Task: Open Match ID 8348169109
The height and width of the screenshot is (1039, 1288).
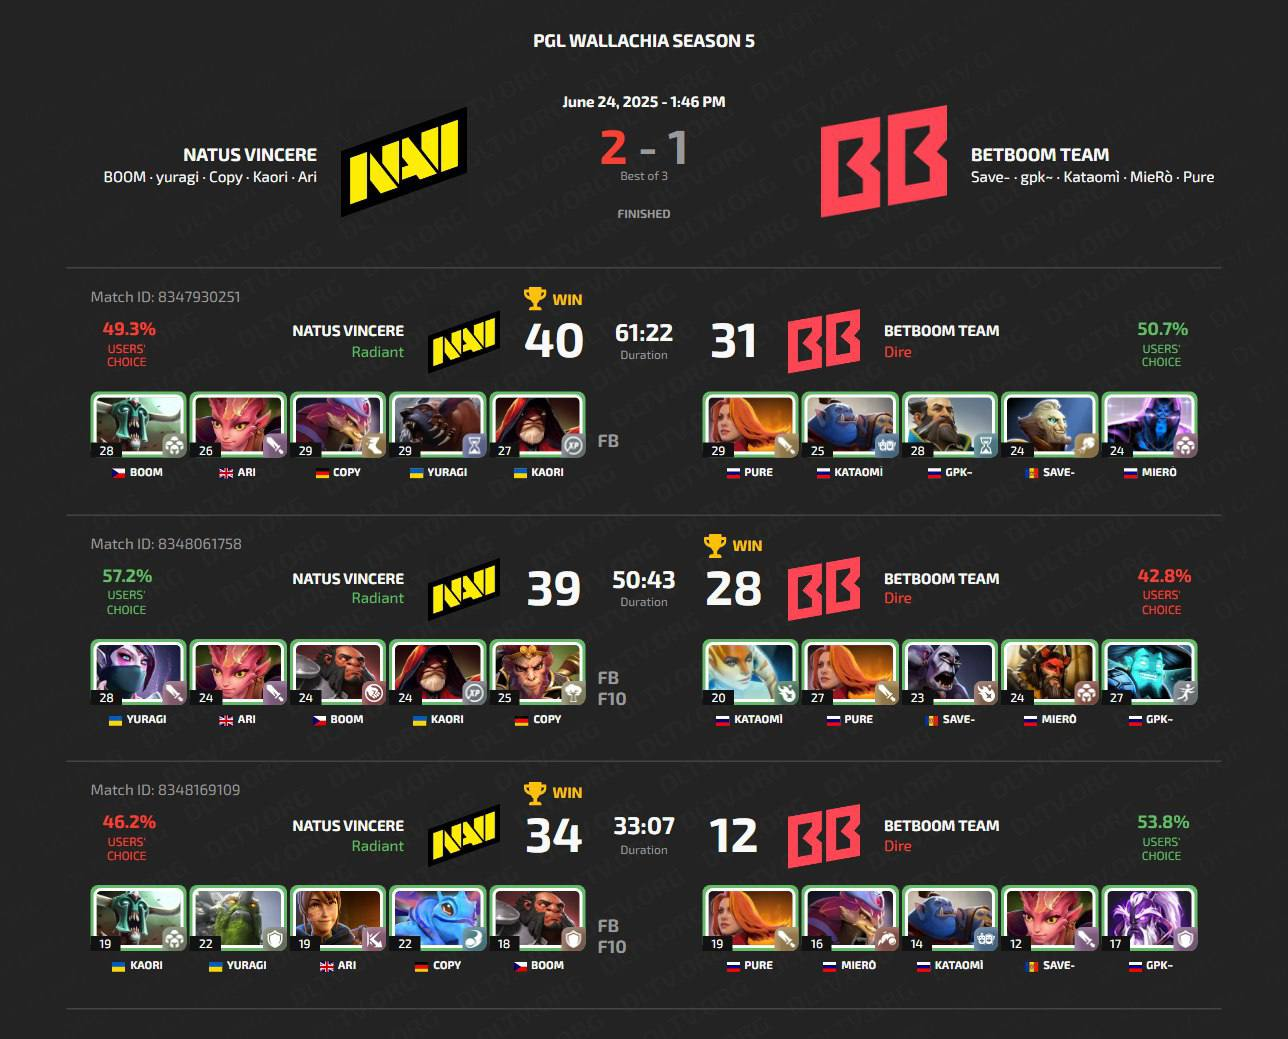Action: [x=165, y=790]
